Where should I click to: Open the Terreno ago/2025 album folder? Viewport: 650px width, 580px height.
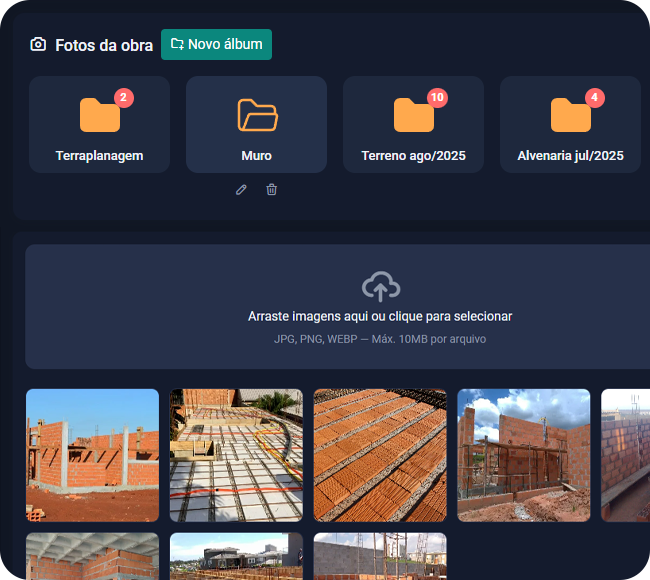(x=413, y=124)
